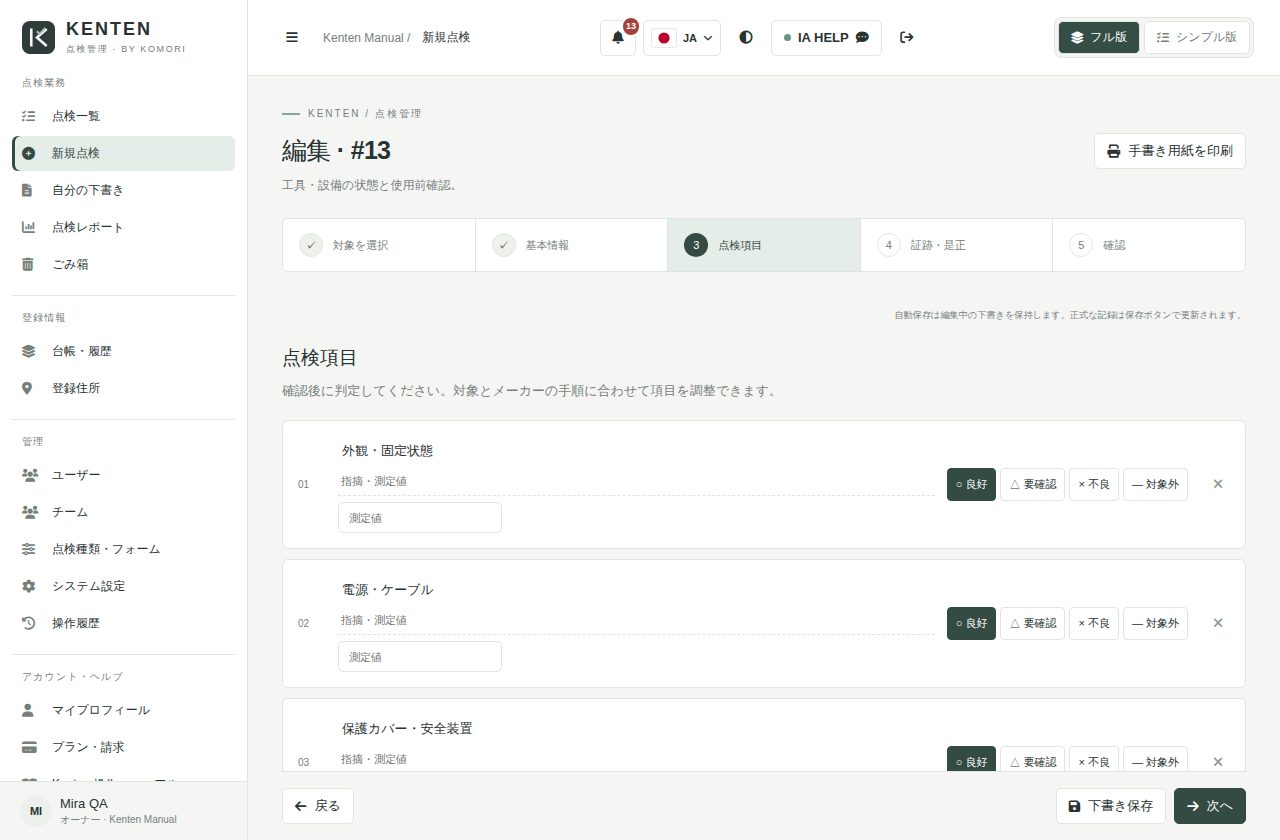The height and width of the screenshot is (840, 1280).
Task: Go to step 4 証跡・是正
Action: (x=957, y=245)
